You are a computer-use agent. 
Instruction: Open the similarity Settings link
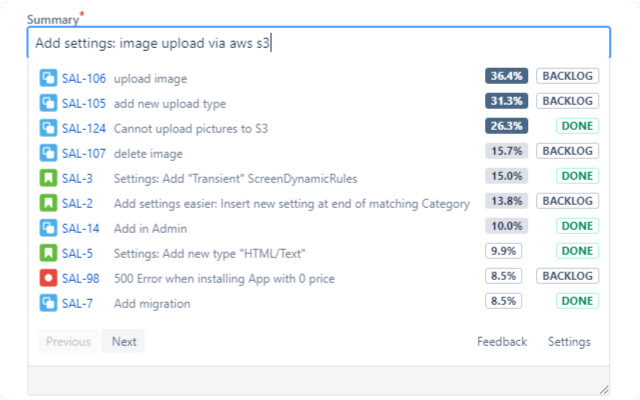[569, 342]
